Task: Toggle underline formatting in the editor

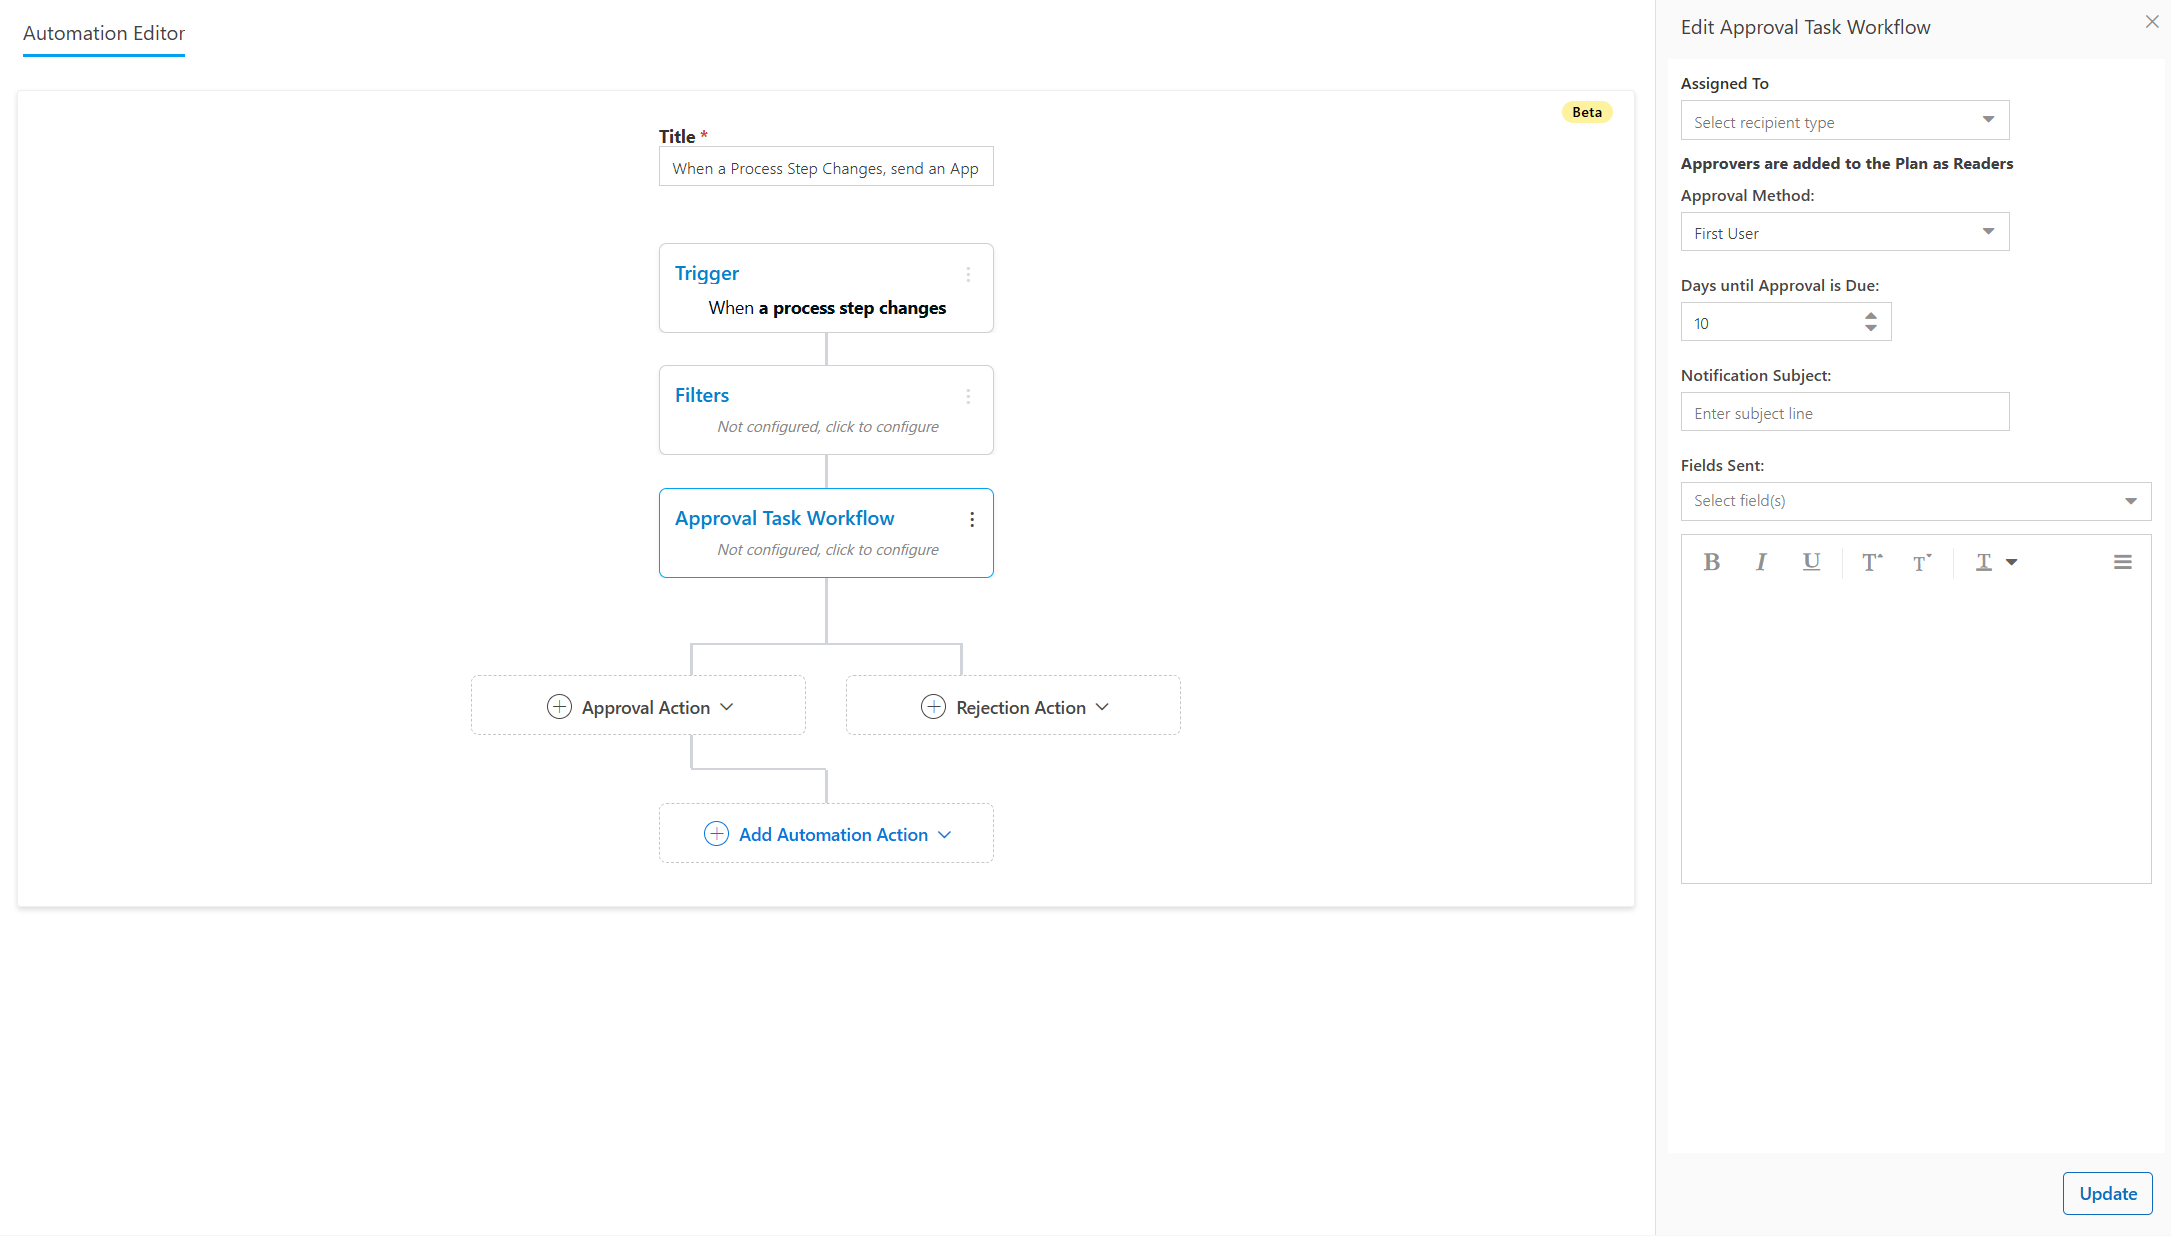Action: [1811, 562]
